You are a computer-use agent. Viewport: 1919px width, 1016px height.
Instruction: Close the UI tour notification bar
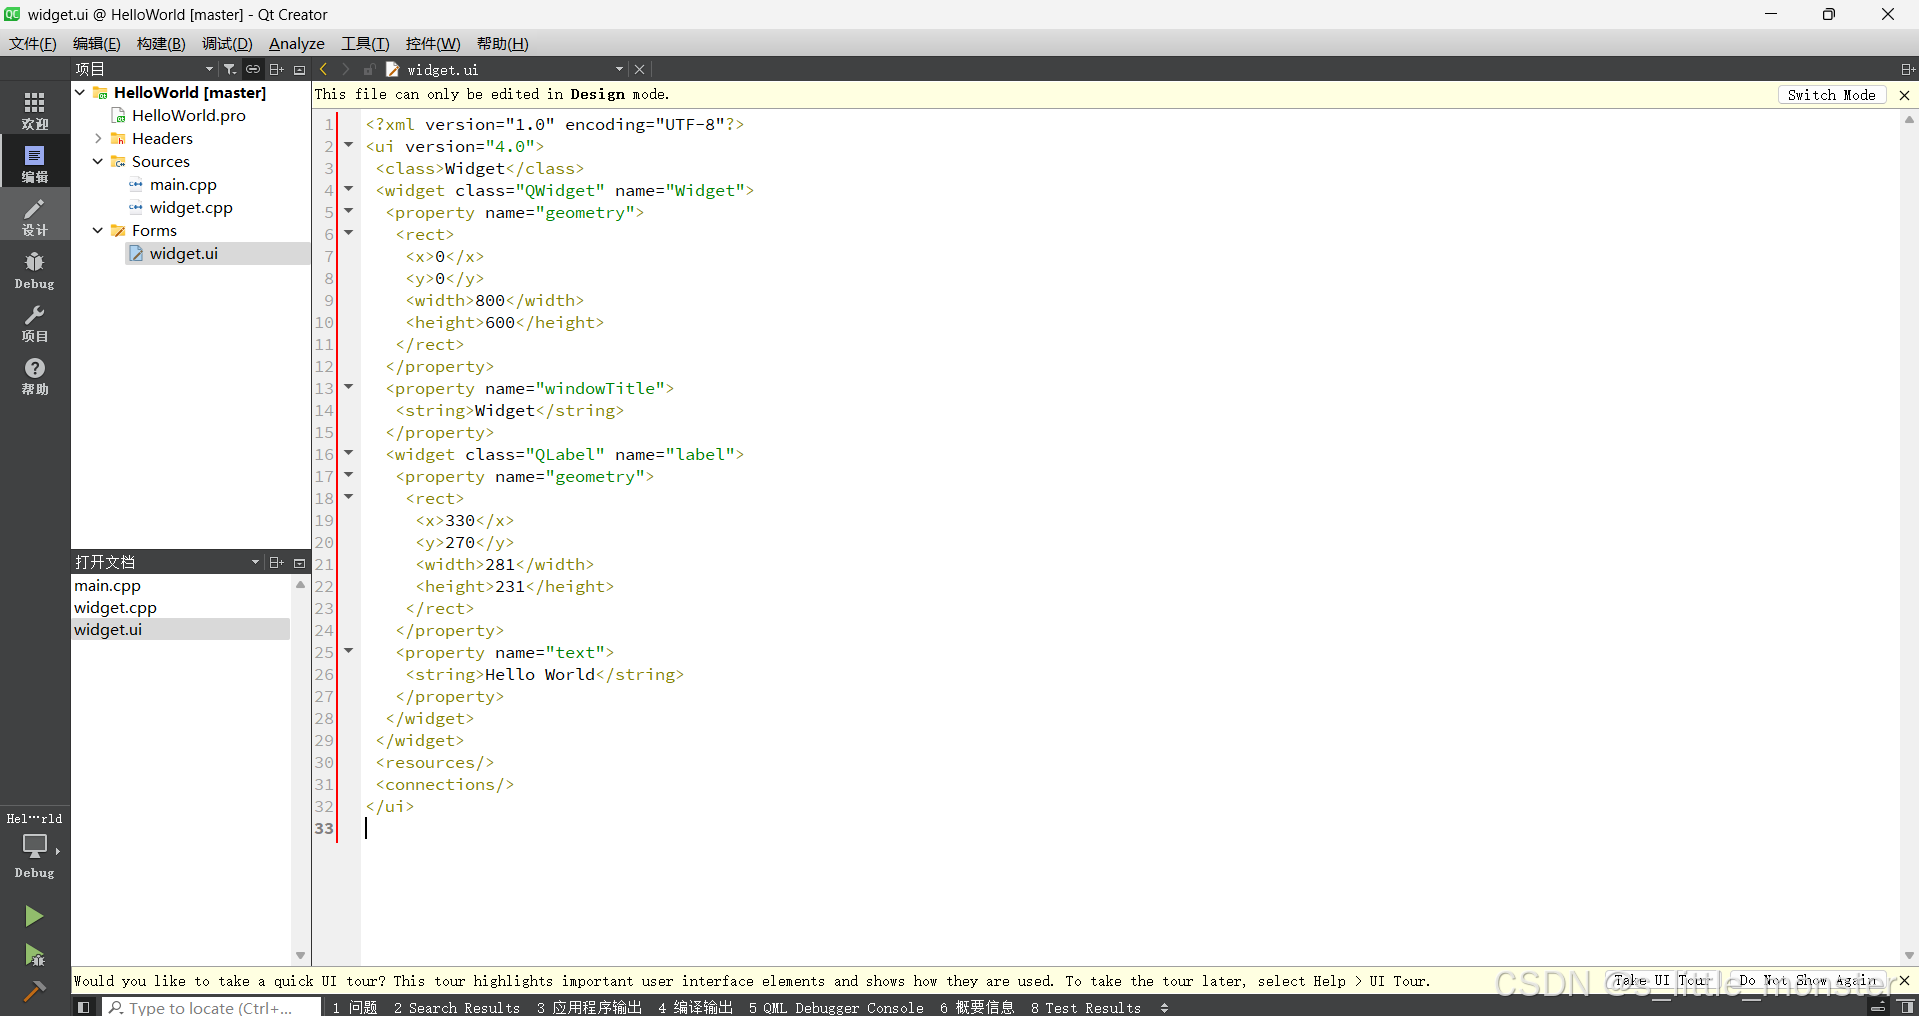(1904, 981)
